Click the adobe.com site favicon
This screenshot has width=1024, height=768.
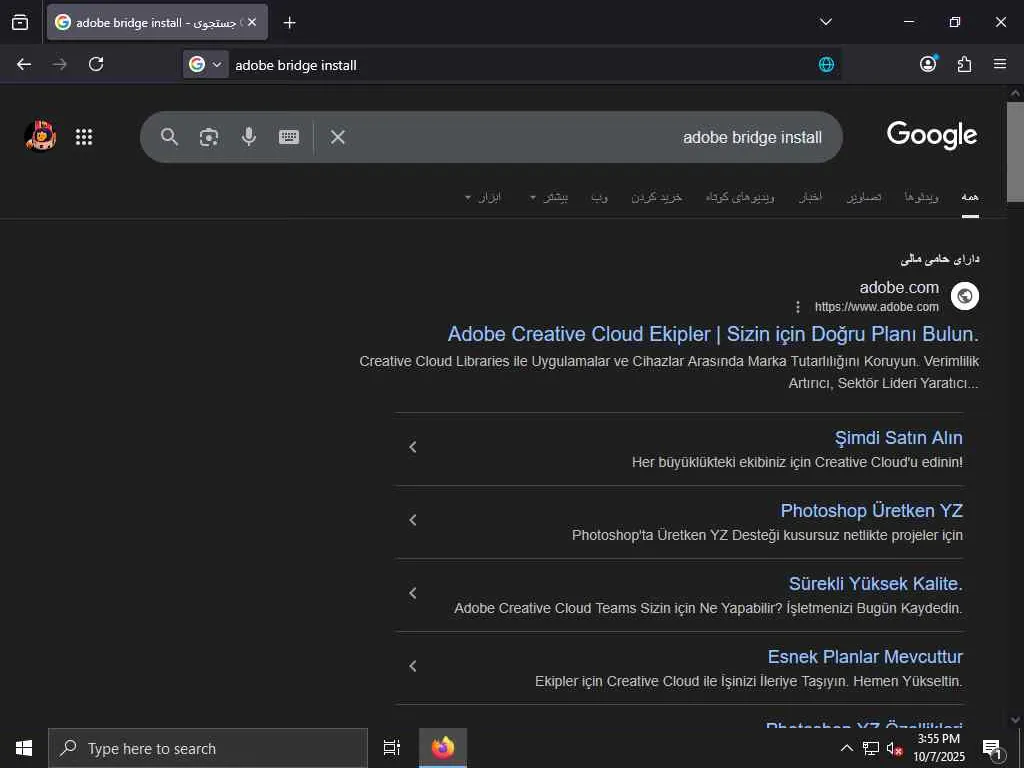(965, 296)
